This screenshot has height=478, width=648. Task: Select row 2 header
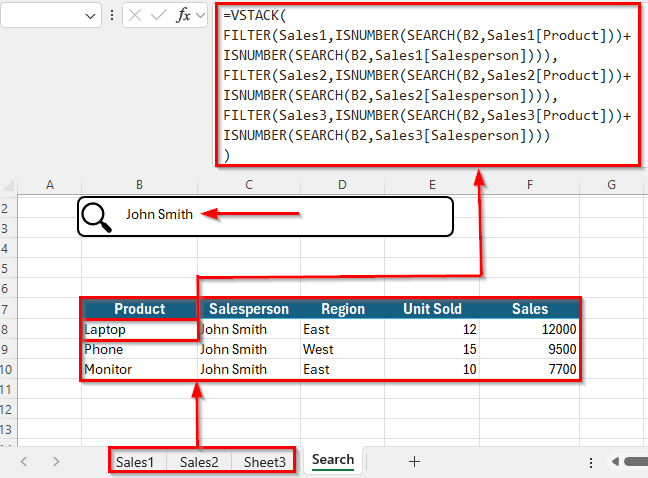[x=8, y=208]
